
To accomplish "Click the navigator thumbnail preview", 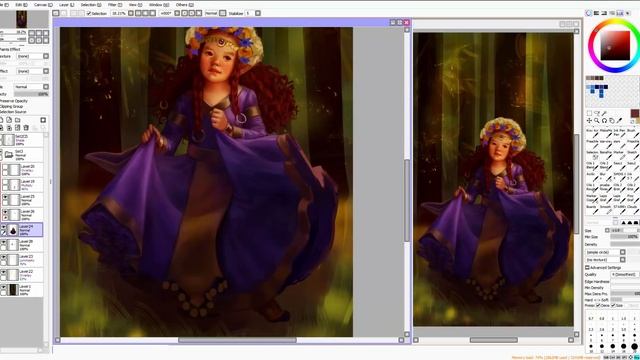I will pos(21,19).
